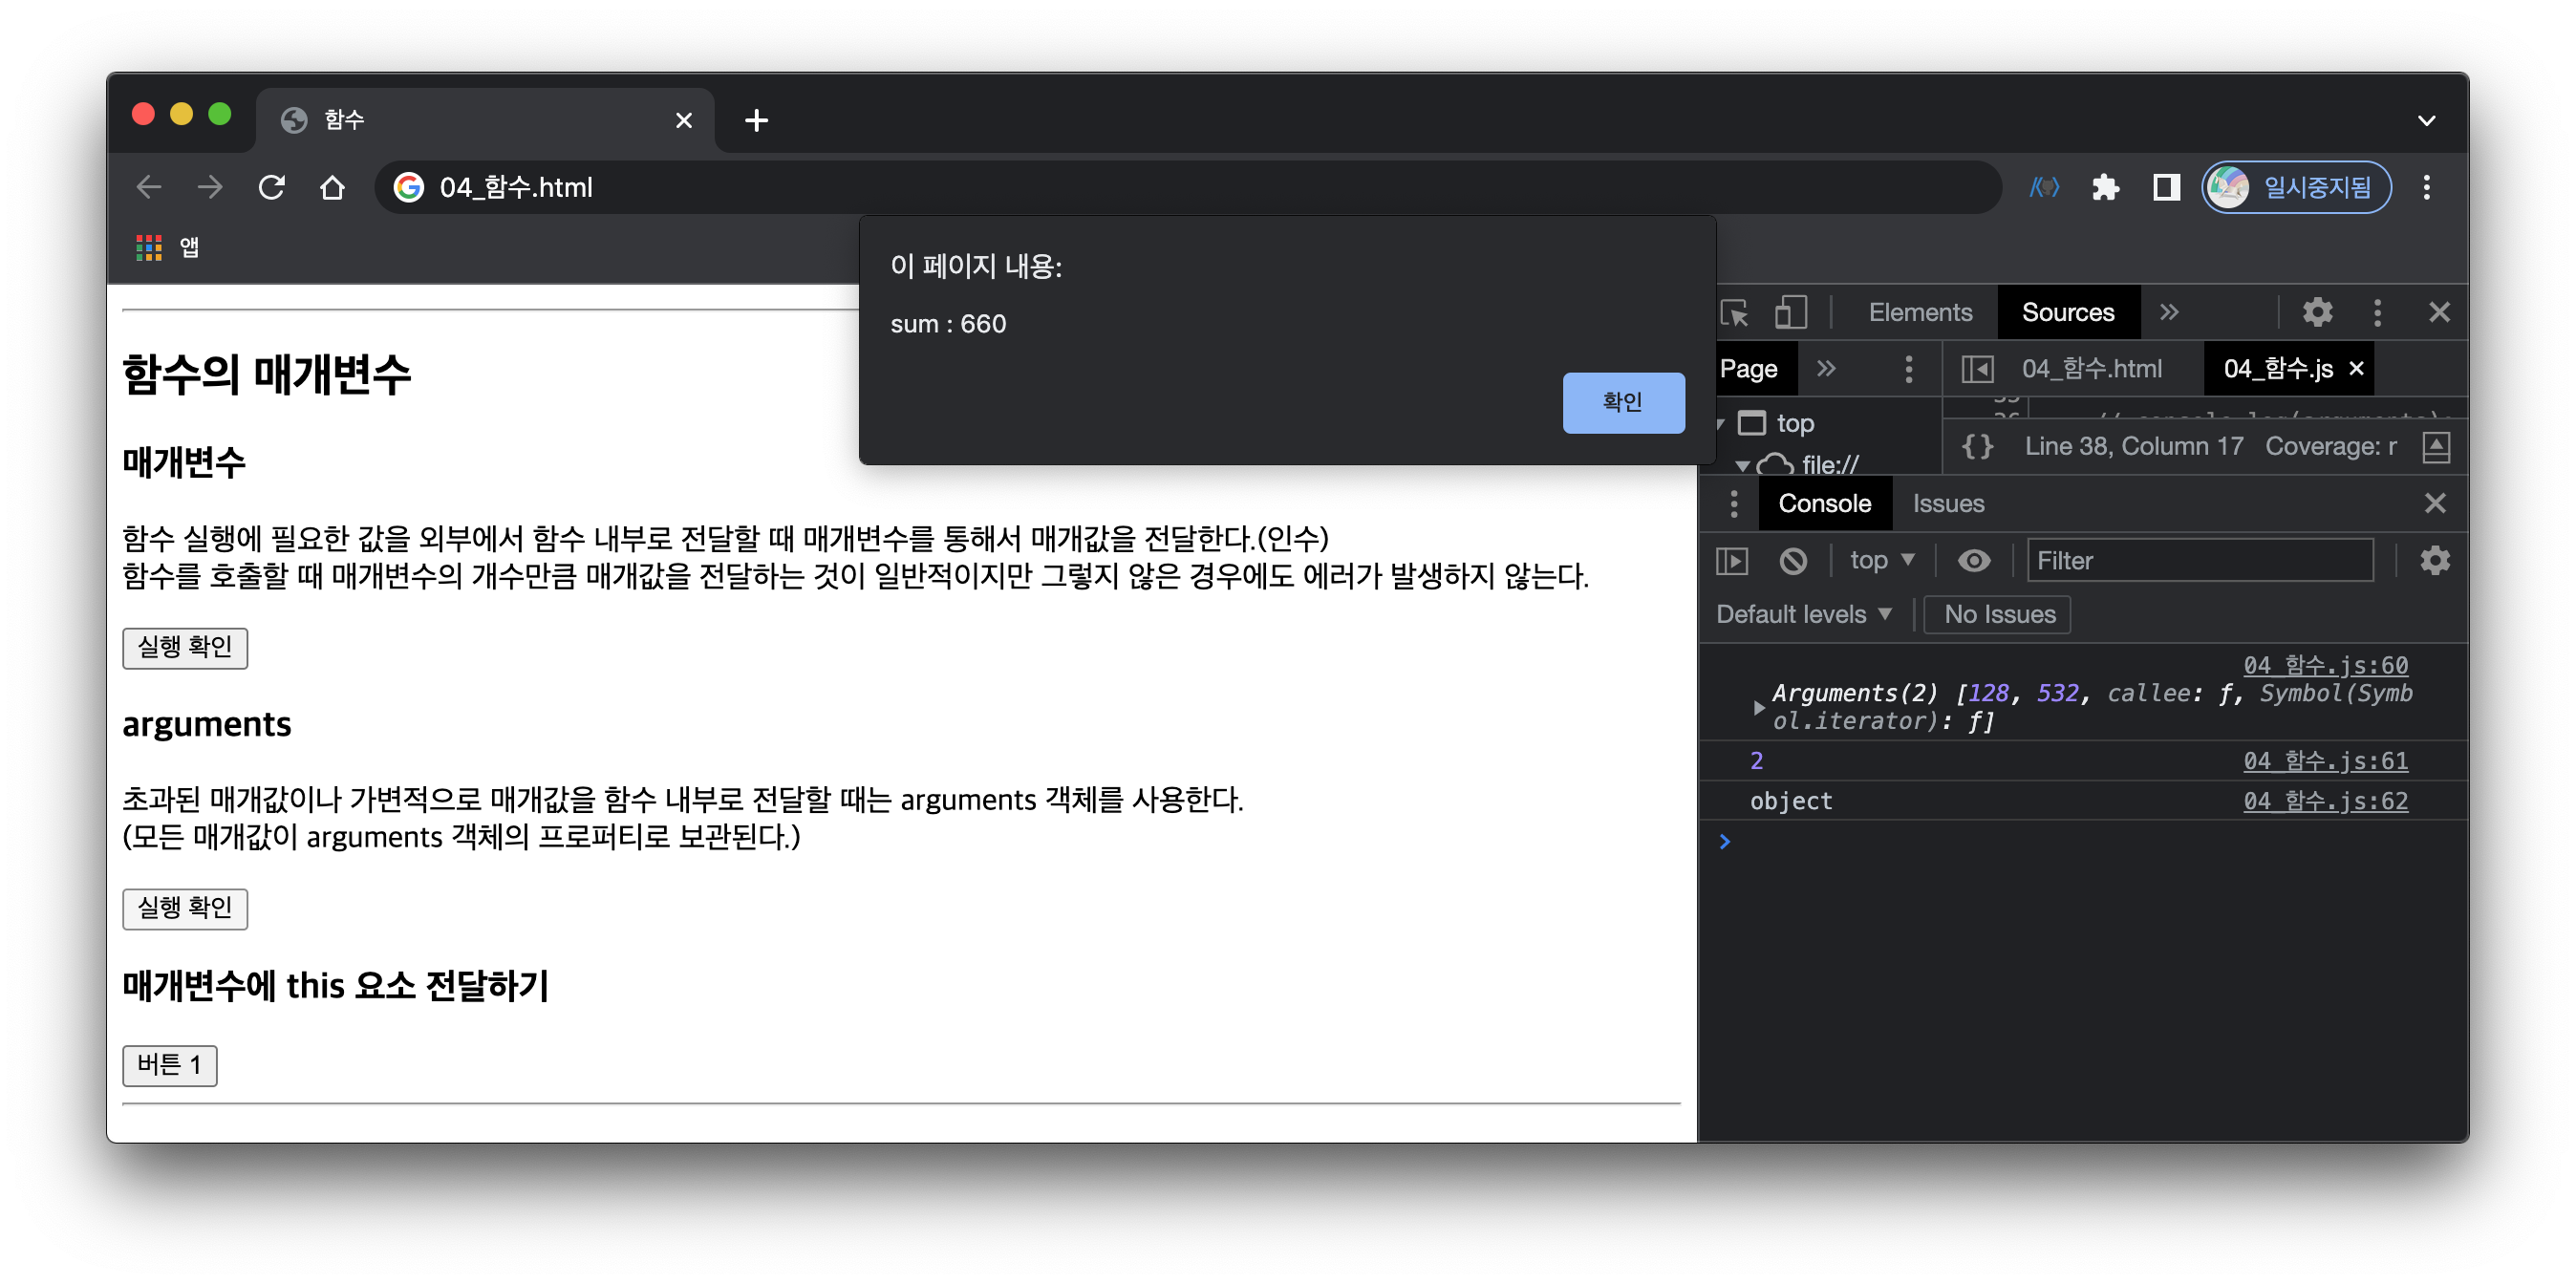
Task: Click the live expression eye icon
Action: 1973,561
